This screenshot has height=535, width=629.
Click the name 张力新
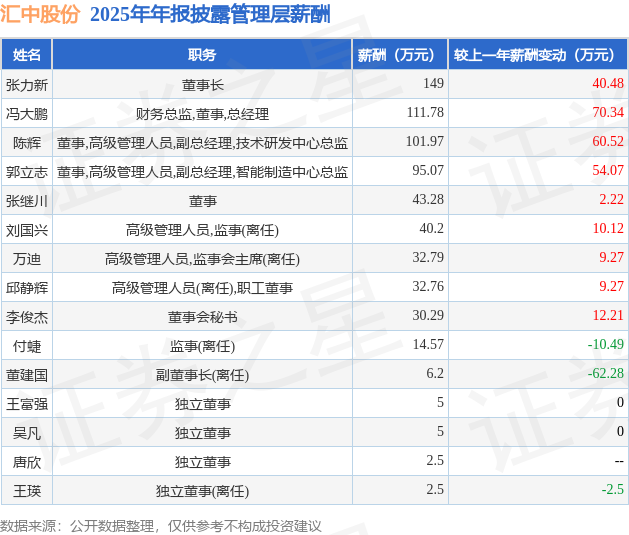27,85
